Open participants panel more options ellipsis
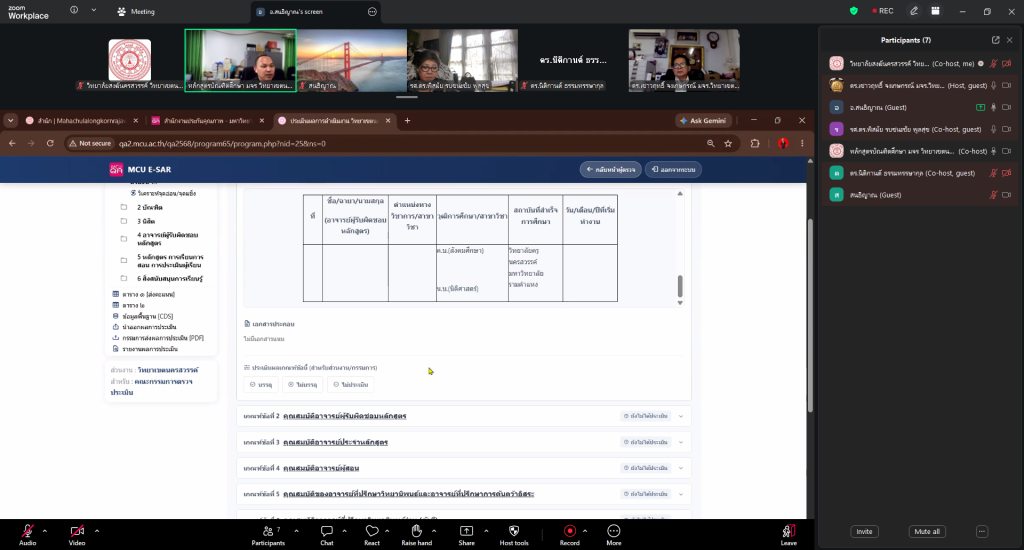This screenshot has height=550, width=1024. click(x=982, y=532)
